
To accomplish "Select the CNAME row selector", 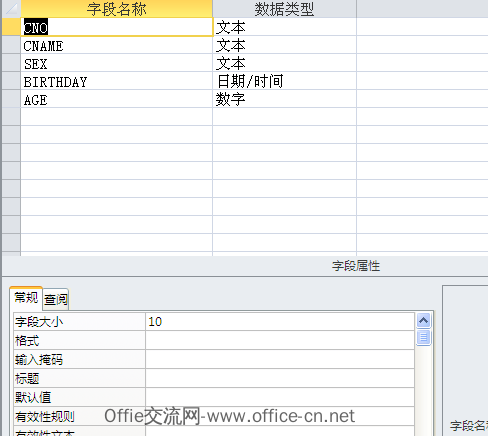I will [11, 45].
